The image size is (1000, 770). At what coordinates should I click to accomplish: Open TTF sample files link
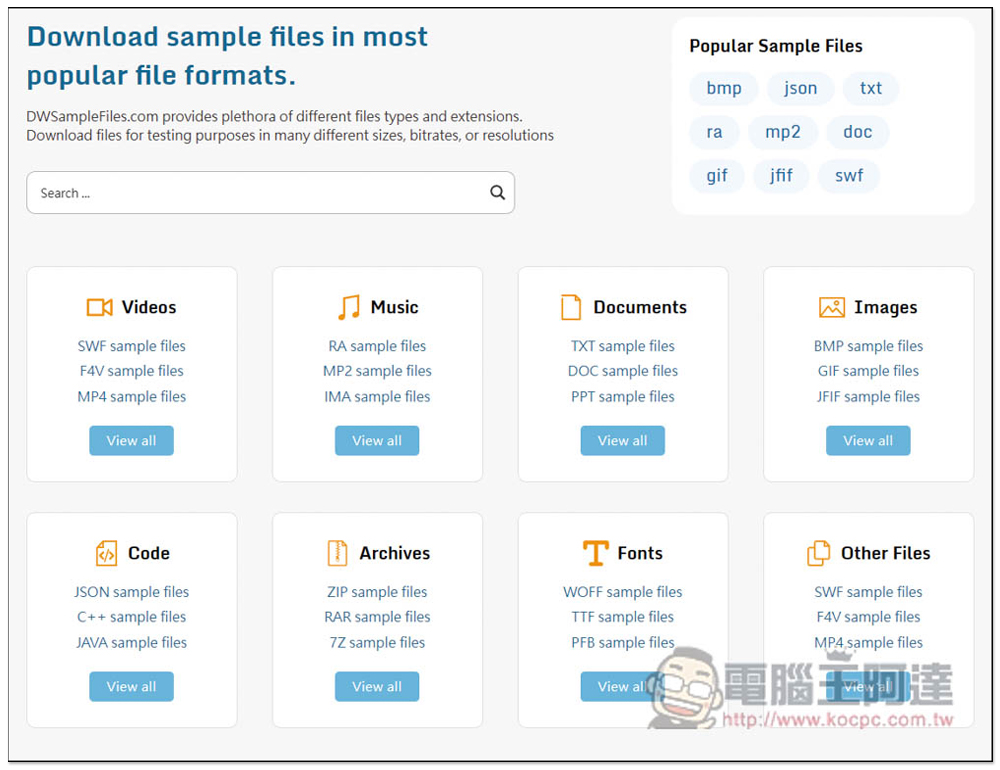click(x=622, y=617)
